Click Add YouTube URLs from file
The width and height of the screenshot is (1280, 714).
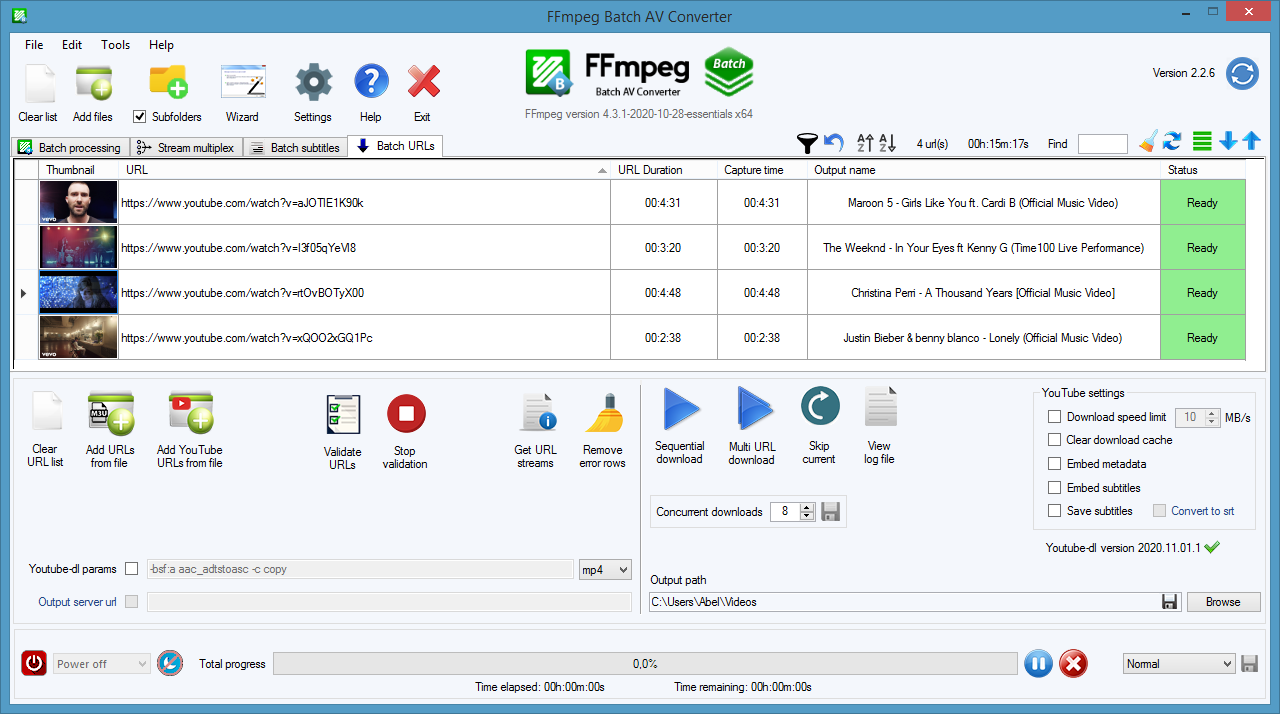(x=191, y=412)
